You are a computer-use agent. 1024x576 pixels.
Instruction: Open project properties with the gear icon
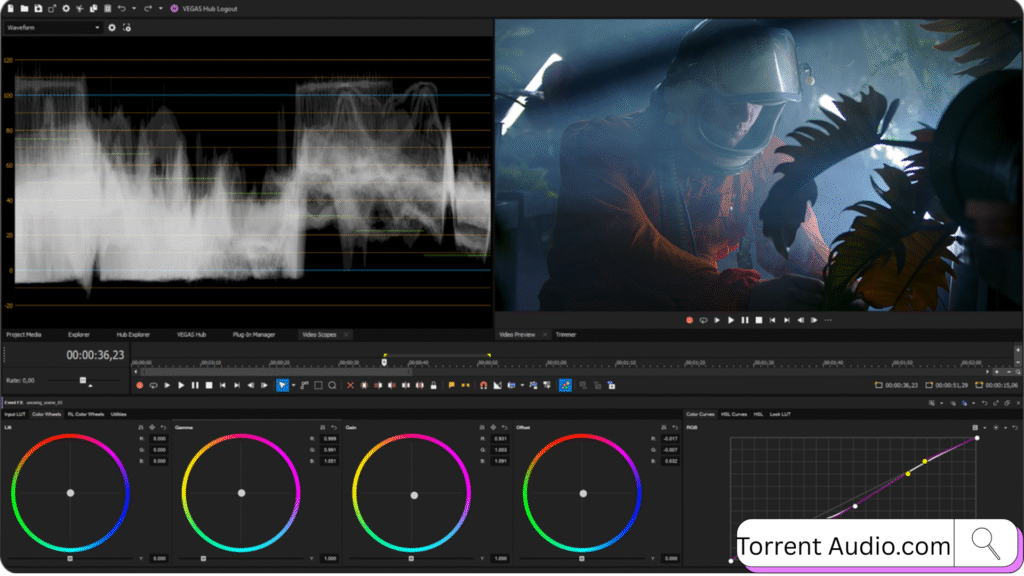(66, 8)
